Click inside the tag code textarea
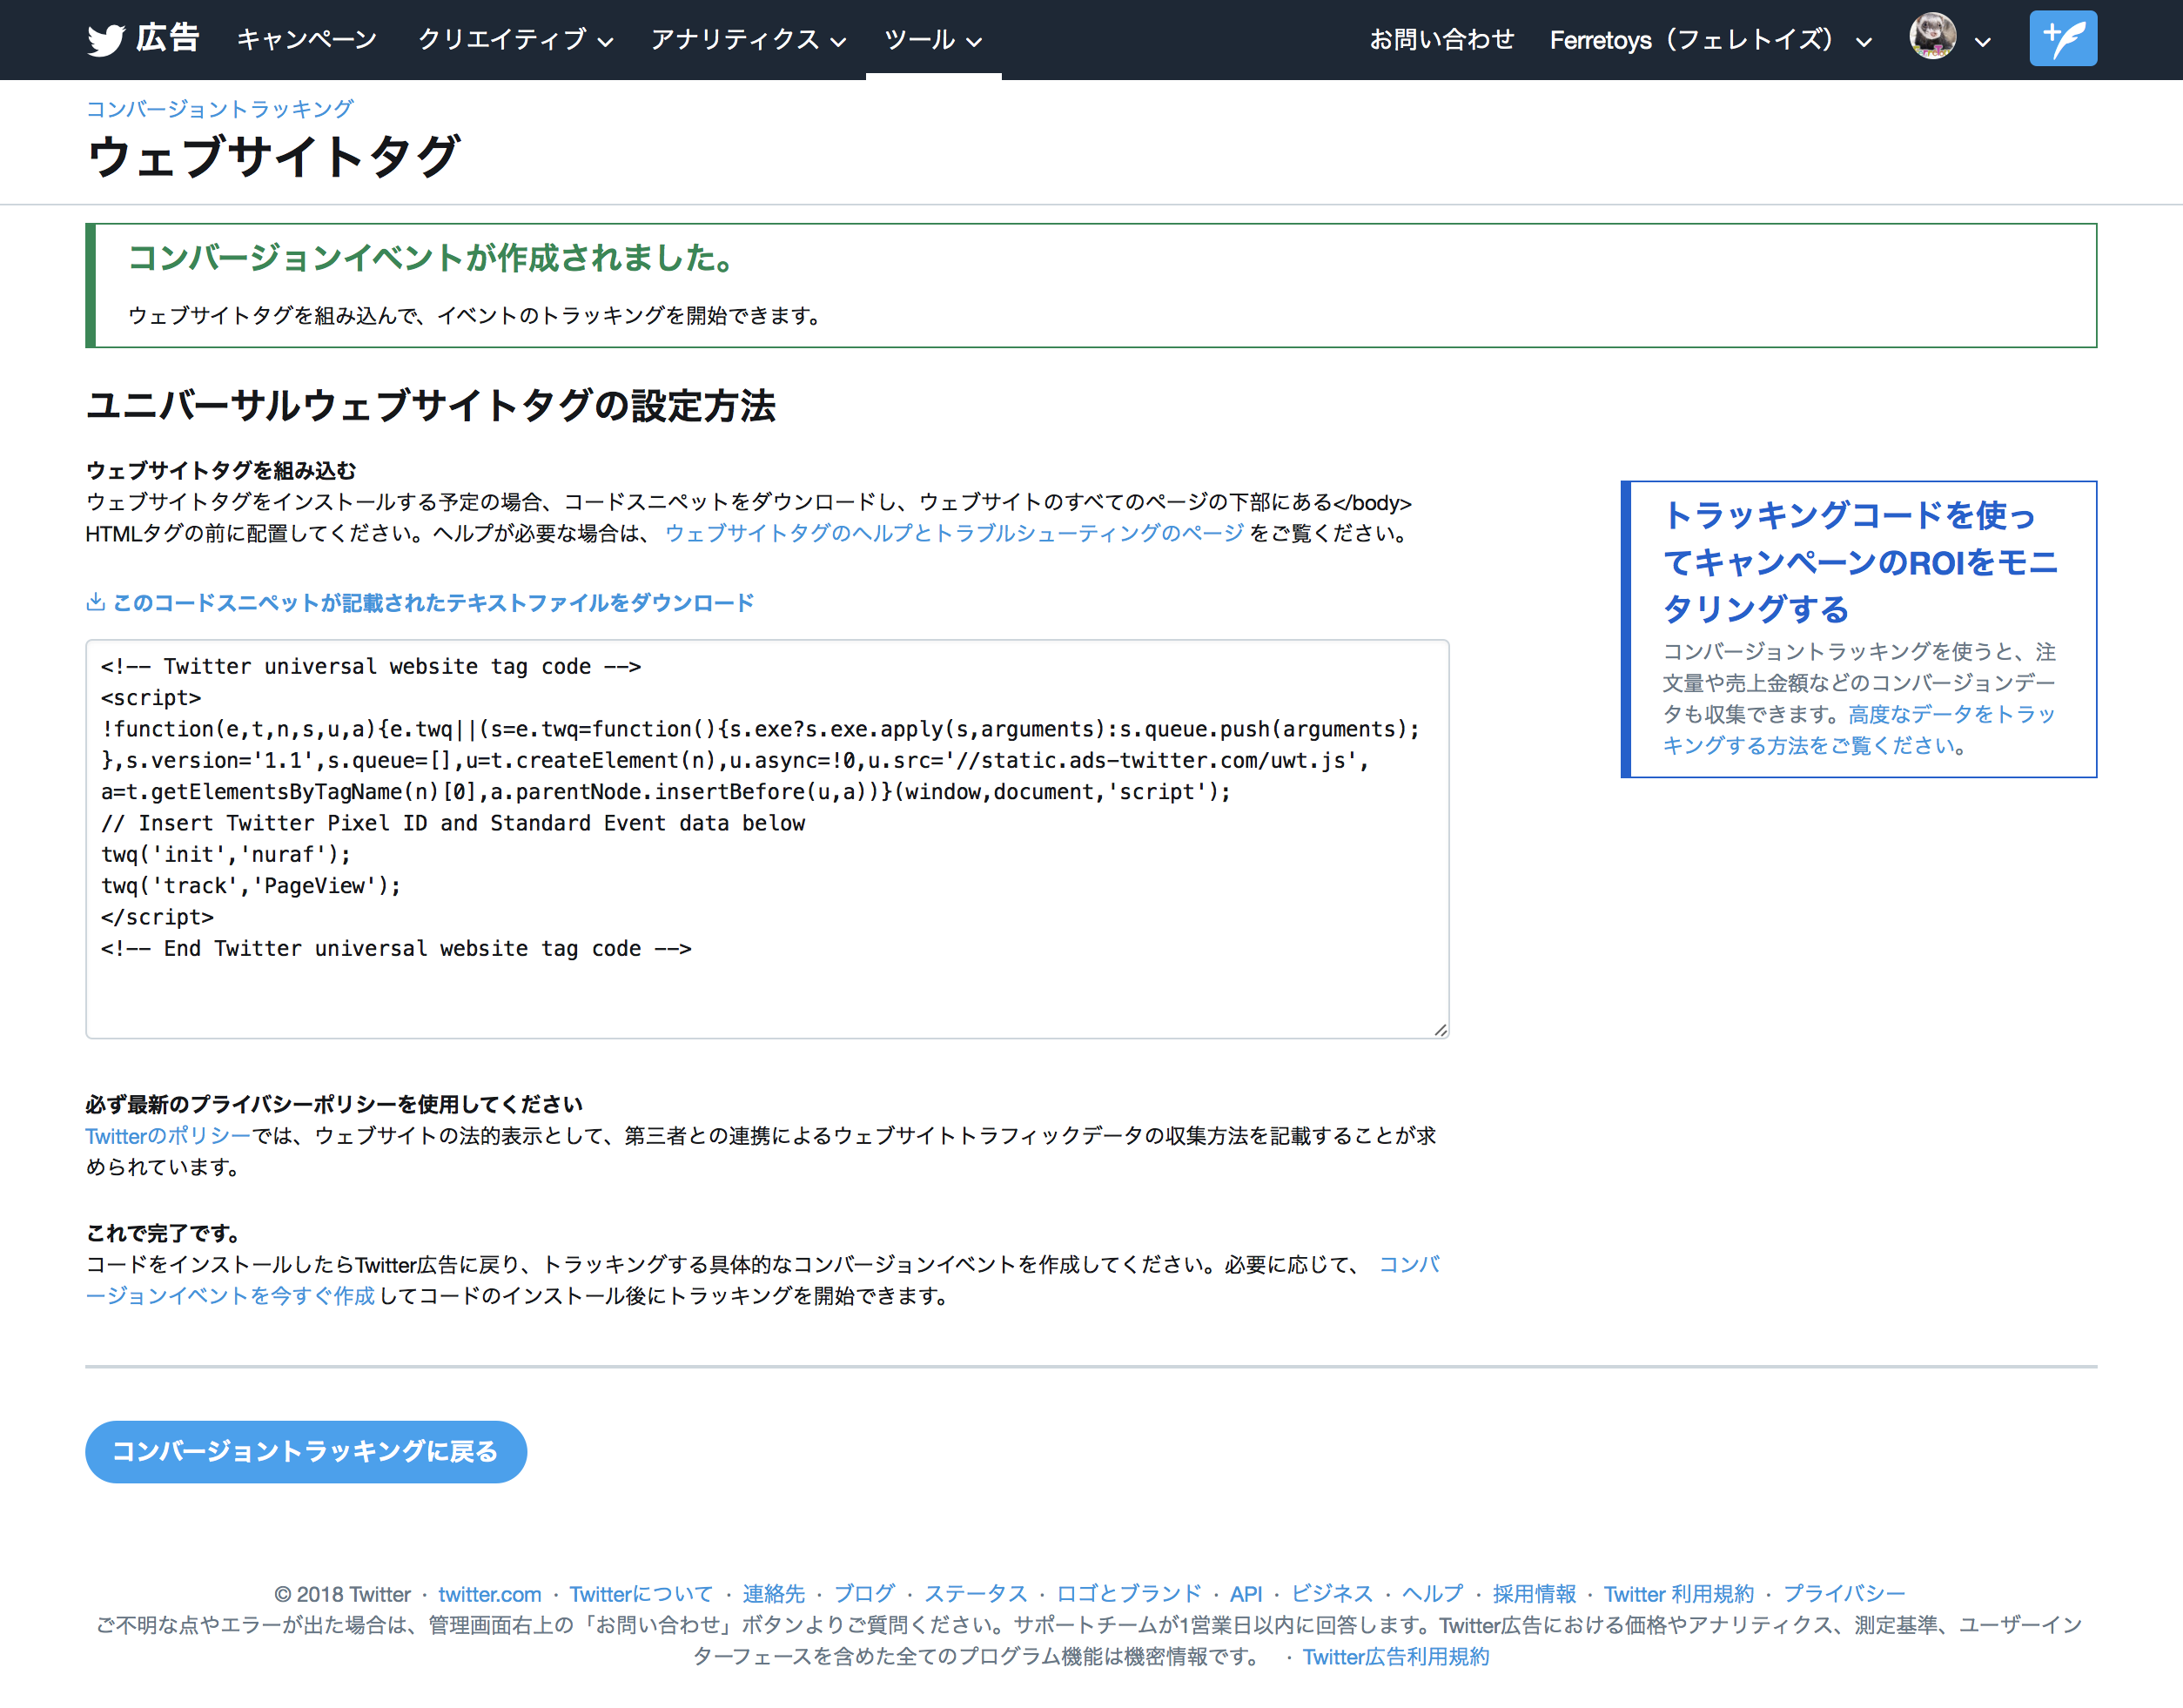The image size is (2183, 1708). coord(767,838)
